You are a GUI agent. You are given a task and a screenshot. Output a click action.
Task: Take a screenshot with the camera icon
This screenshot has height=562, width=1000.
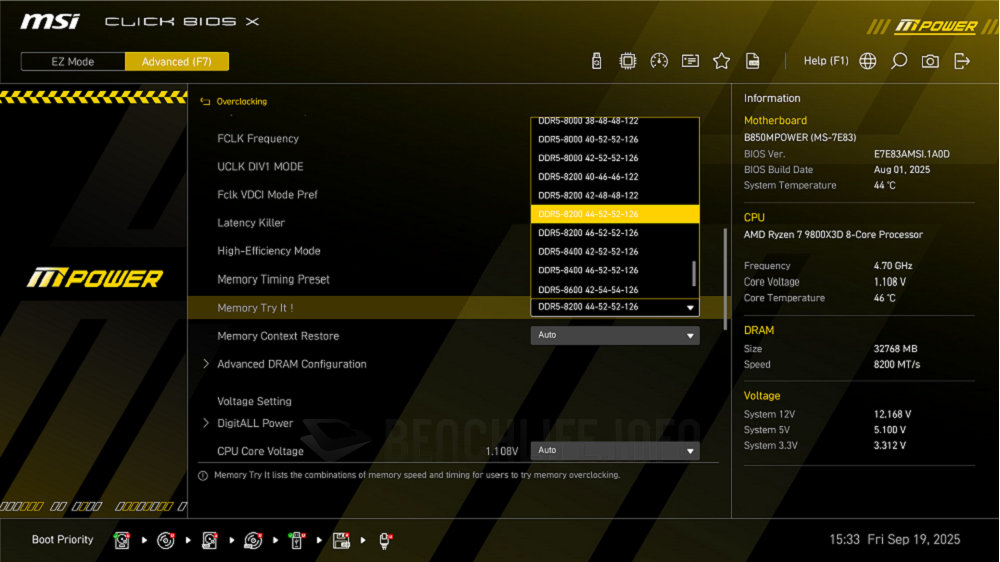coord(930,61)
